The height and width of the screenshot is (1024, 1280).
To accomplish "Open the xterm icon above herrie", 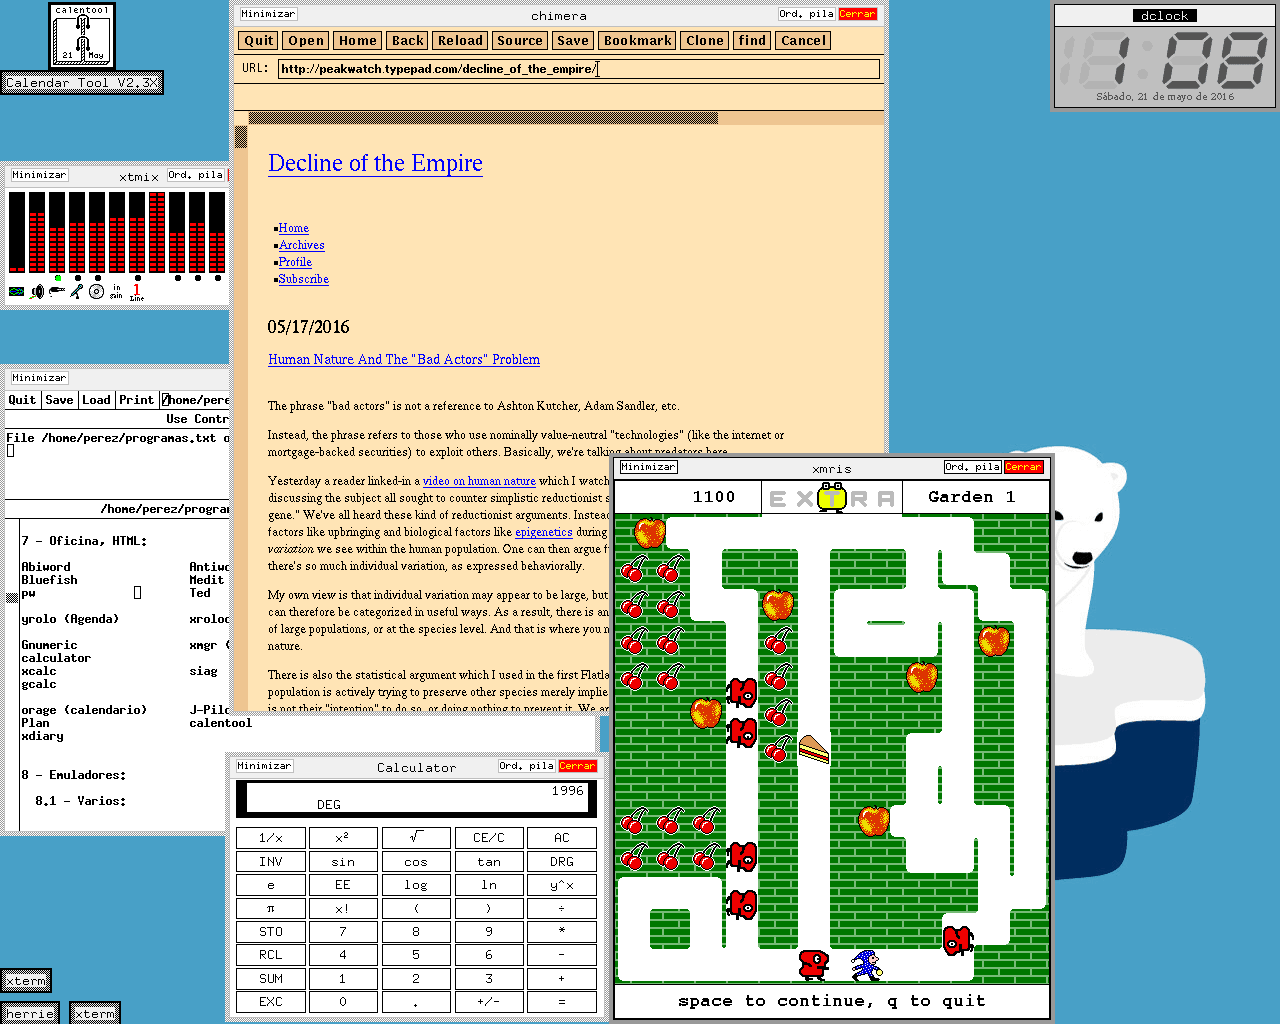I will click(x=26, y=981).
